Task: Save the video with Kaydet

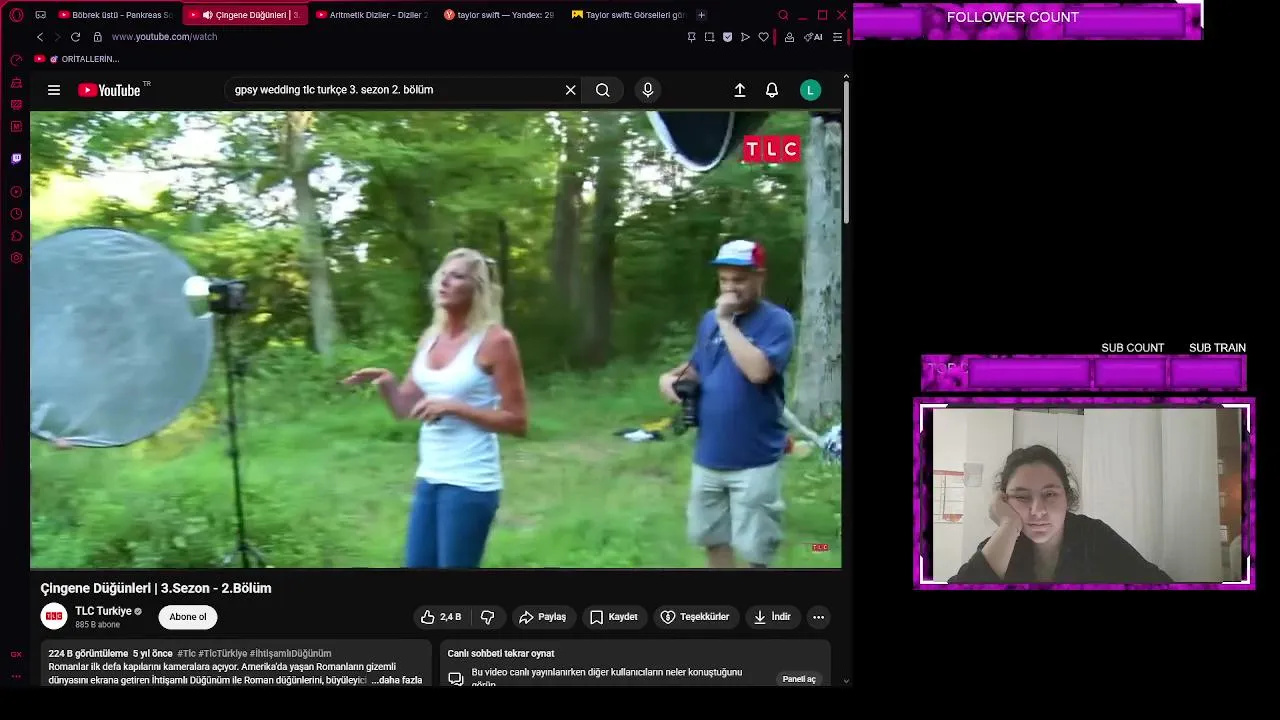Action: (614, 617)
